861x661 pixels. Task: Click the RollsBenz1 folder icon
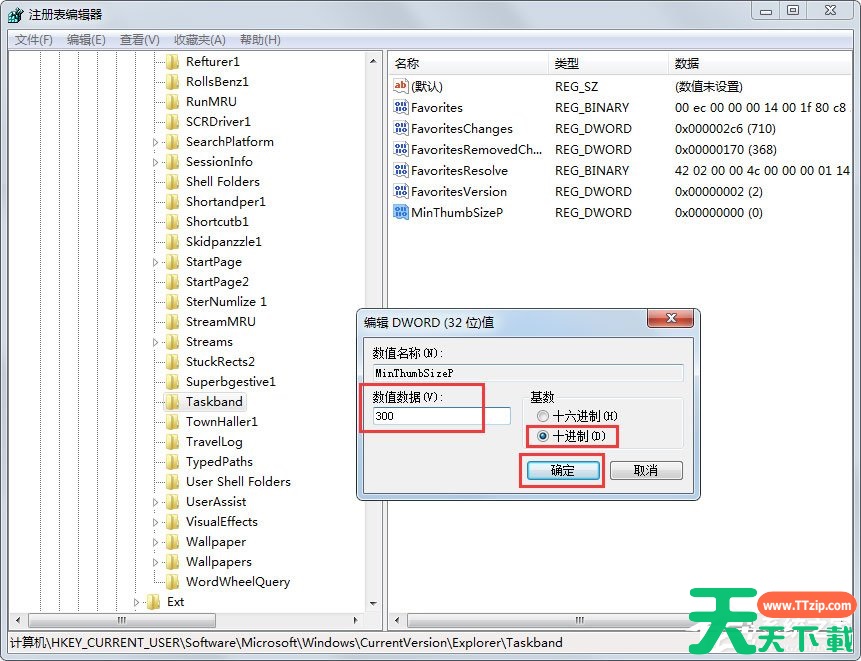coord(172,82)
